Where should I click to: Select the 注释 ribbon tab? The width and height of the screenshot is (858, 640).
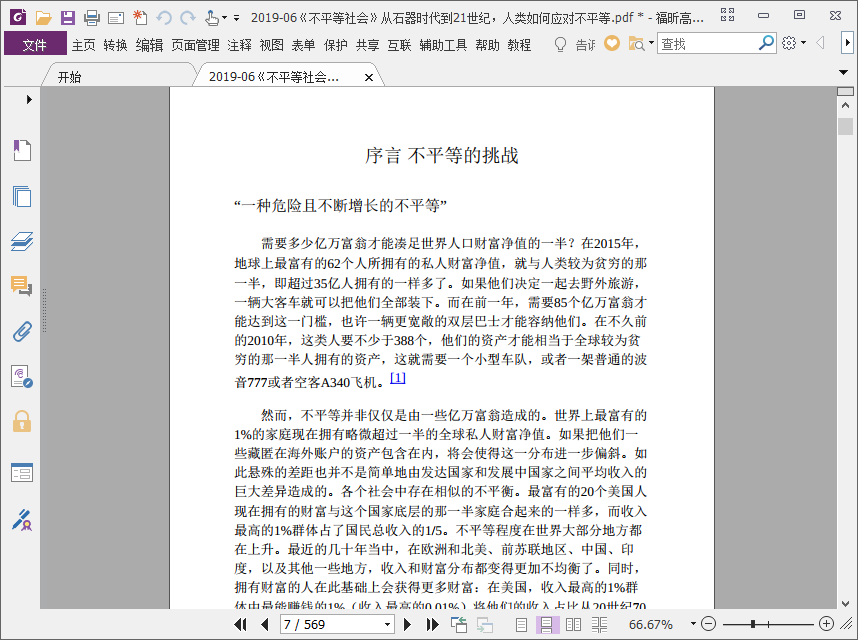[x=239, y=45]
